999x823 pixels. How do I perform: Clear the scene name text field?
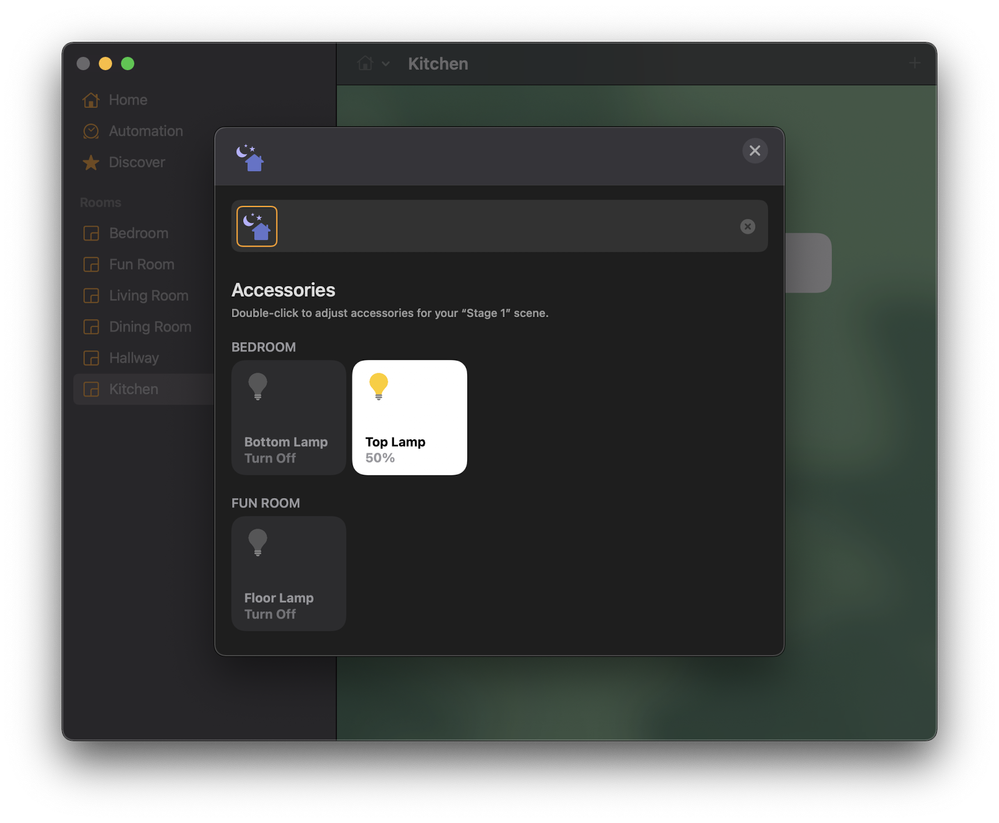click(747, 227)
